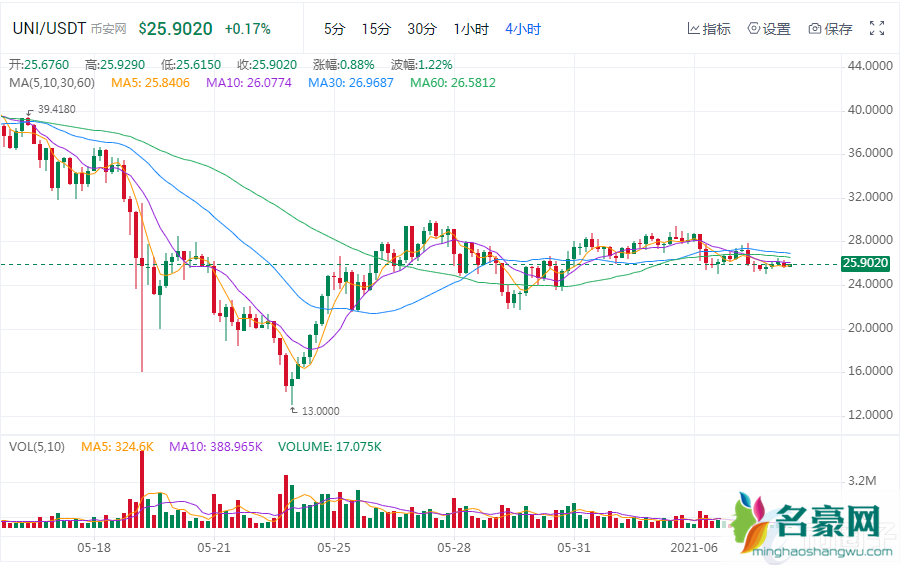Image resolution: width=901 pixels, height=565 pixels.
Task: Click the +0.17% change value
Action: point(248,29)
